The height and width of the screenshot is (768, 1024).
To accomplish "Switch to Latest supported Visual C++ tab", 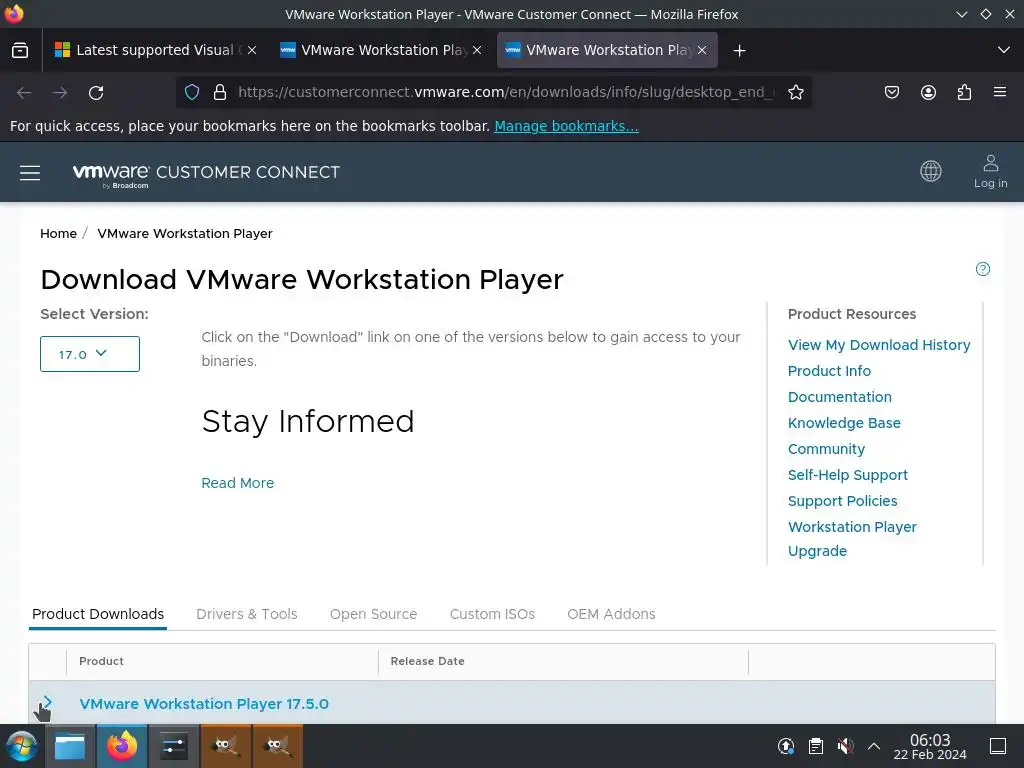I will click(x=155, y=50).
